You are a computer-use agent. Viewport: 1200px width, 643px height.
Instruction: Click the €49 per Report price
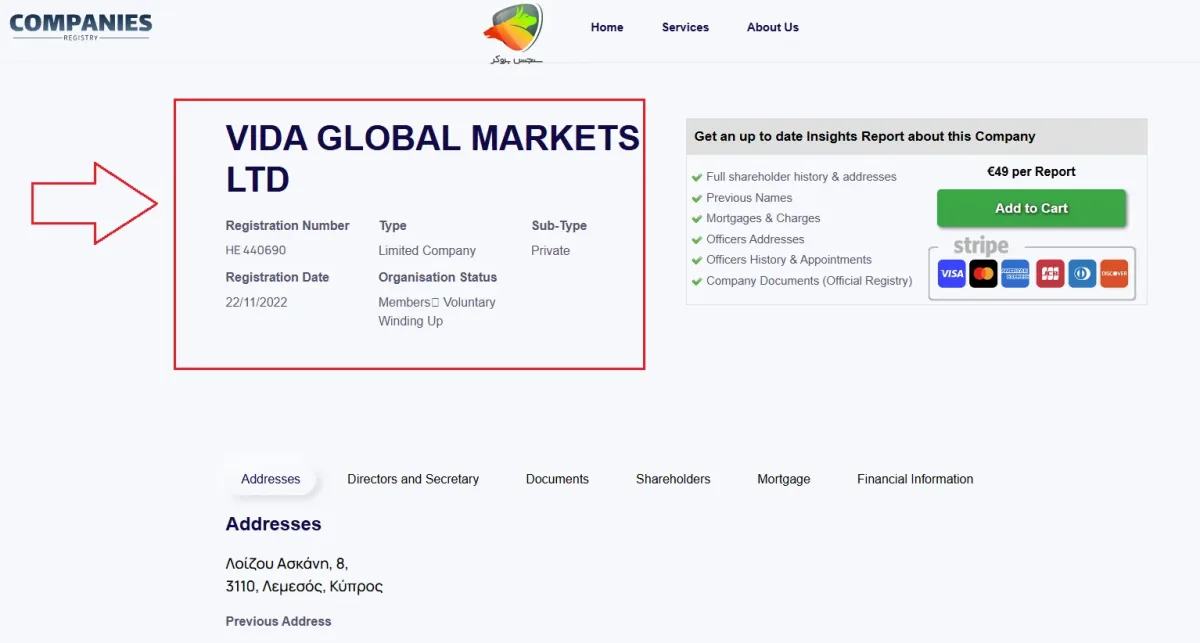click(x=1031, y=172)
